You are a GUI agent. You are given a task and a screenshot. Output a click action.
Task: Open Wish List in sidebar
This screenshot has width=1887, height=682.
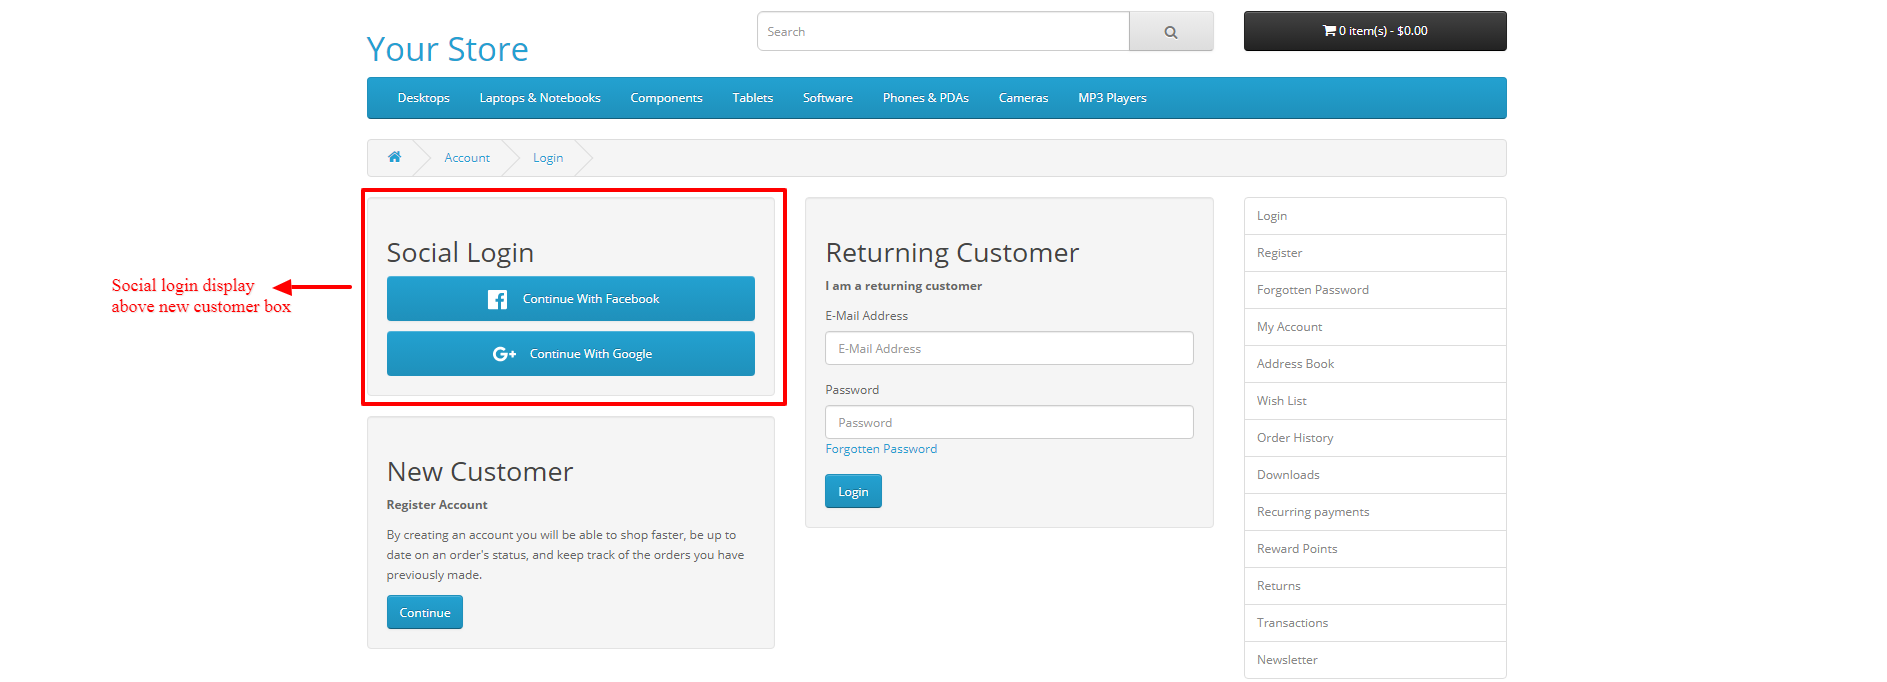click(1281, 401)
